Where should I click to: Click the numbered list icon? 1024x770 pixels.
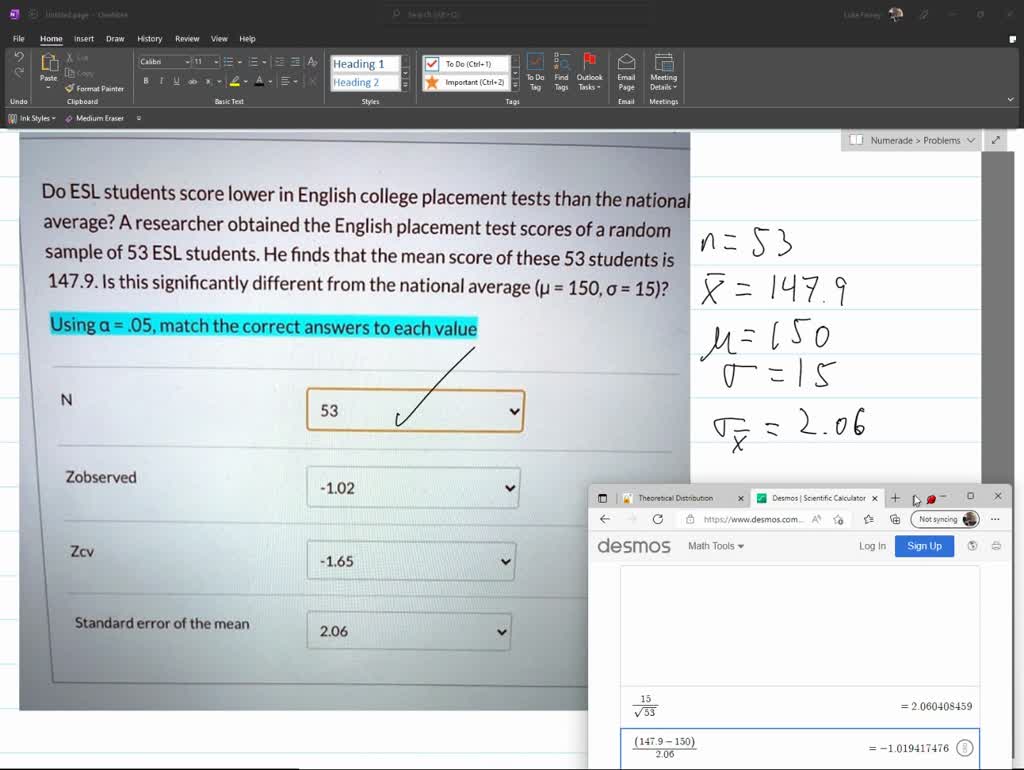253,62
